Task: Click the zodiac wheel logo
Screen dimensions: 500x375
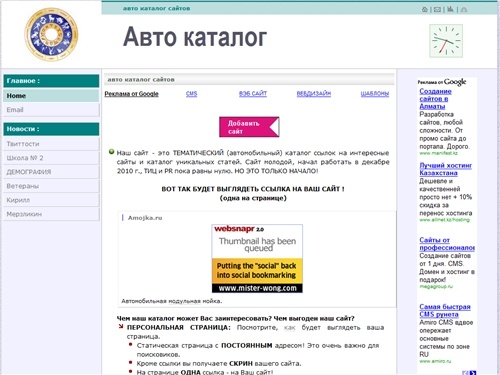Action: [x=51, y=34]
